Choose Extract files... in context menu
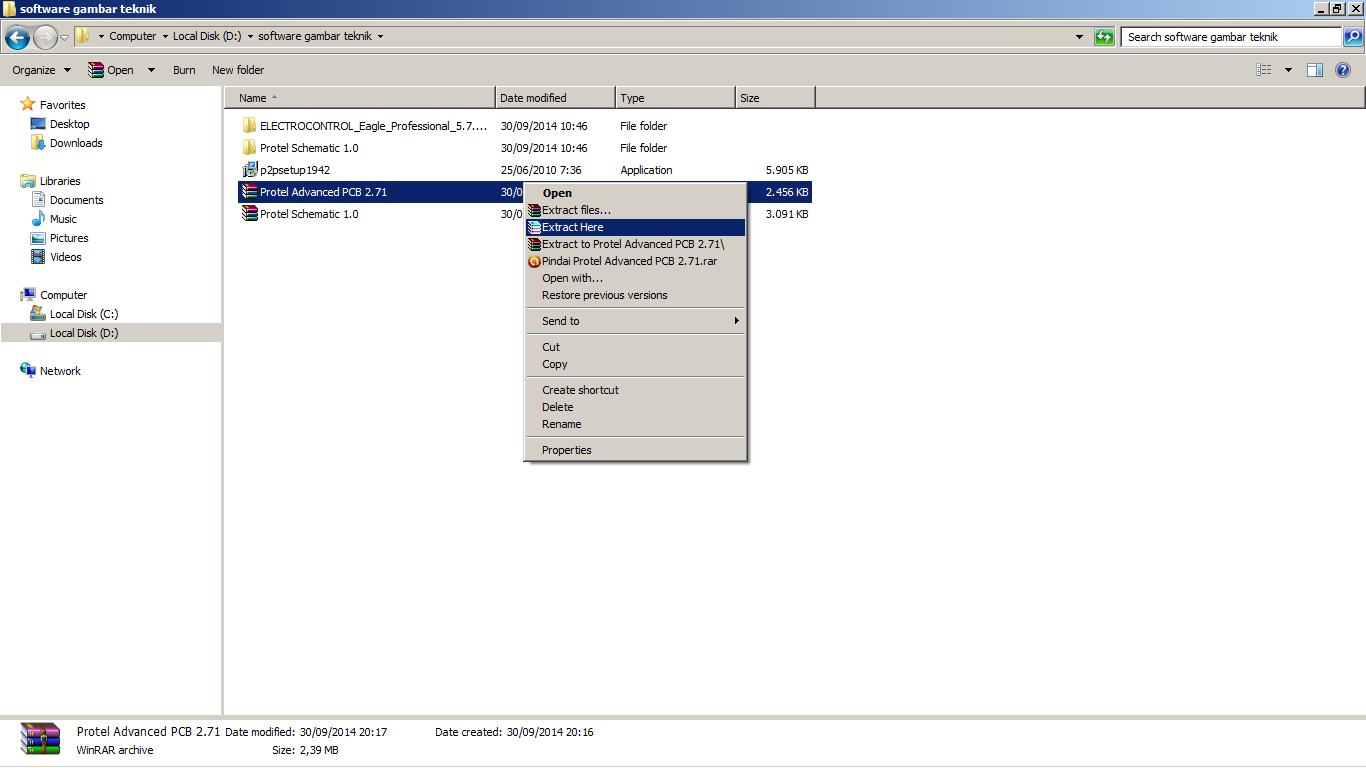This screenshot has width=1366, height=768. click(x=636, y=210)
